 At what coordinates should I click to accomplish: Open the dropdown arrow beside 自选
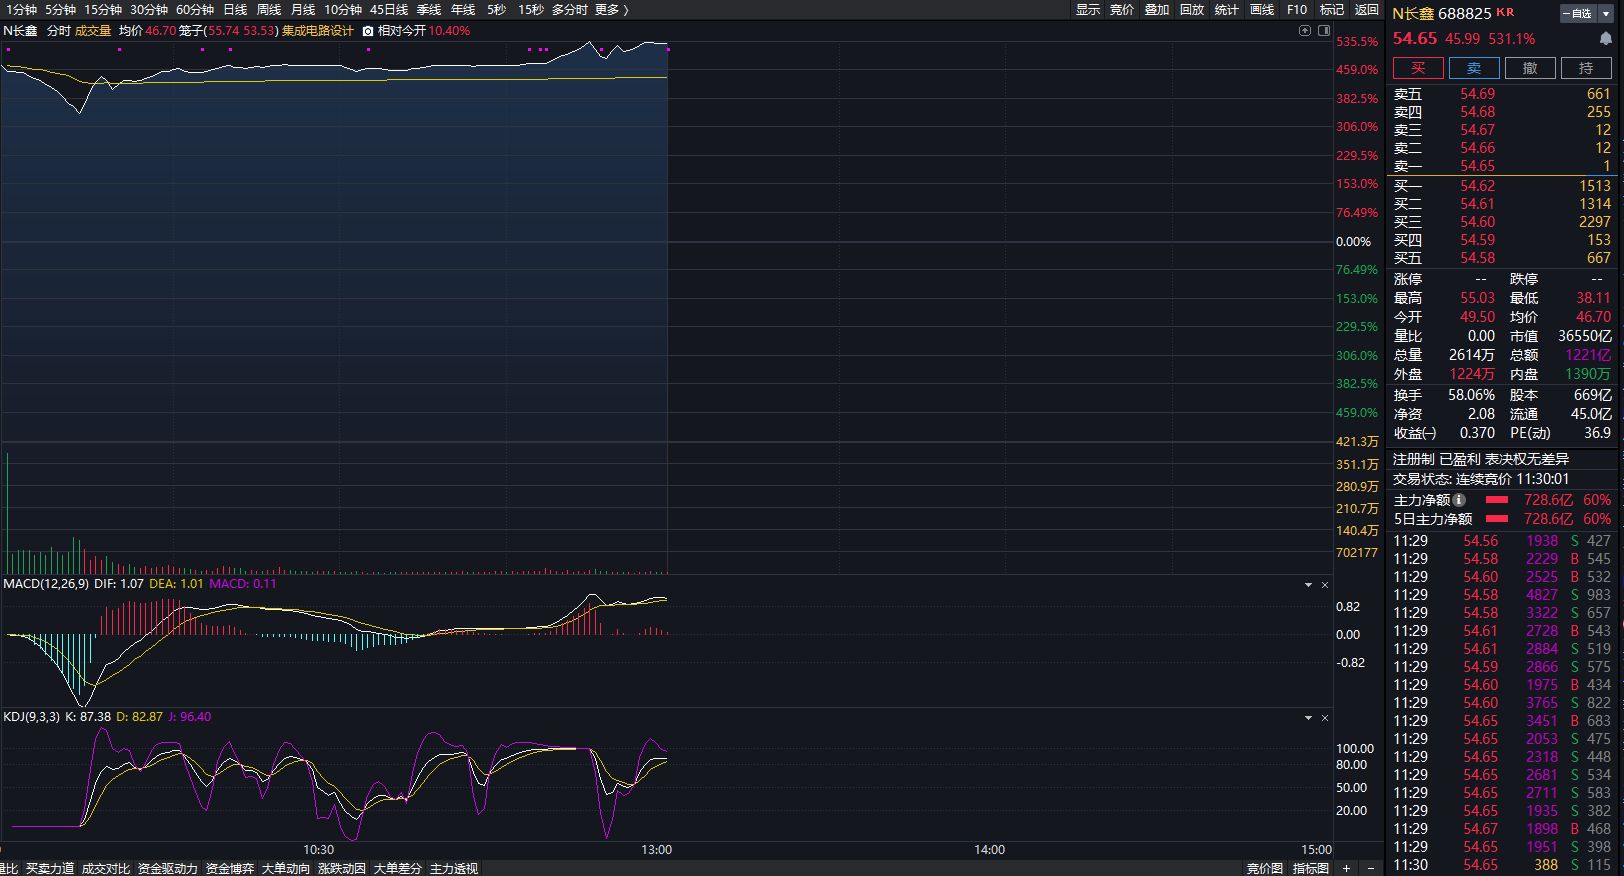pyautogui.click(x=1606, y=13)
